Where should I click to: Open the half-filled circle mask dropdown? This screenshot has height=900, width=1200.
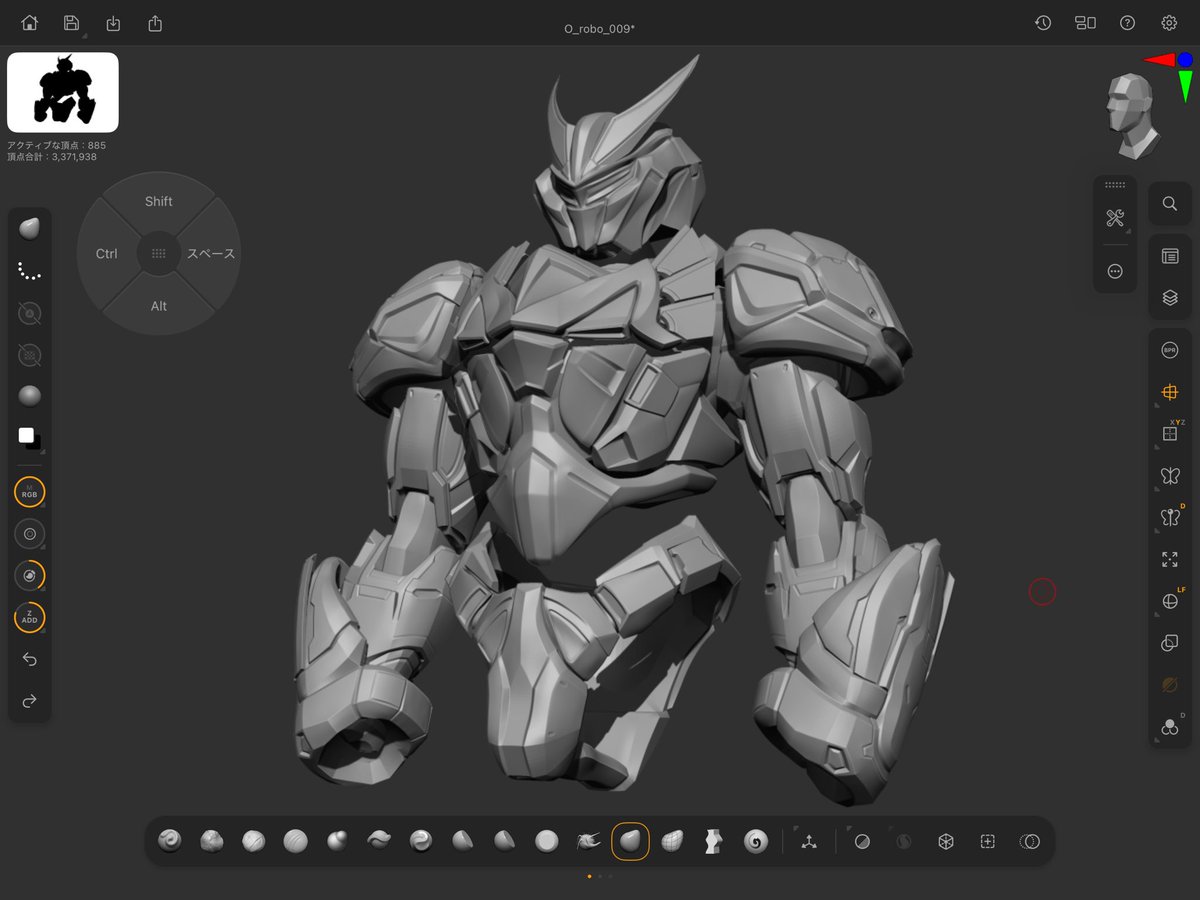(x=862, y=842)
